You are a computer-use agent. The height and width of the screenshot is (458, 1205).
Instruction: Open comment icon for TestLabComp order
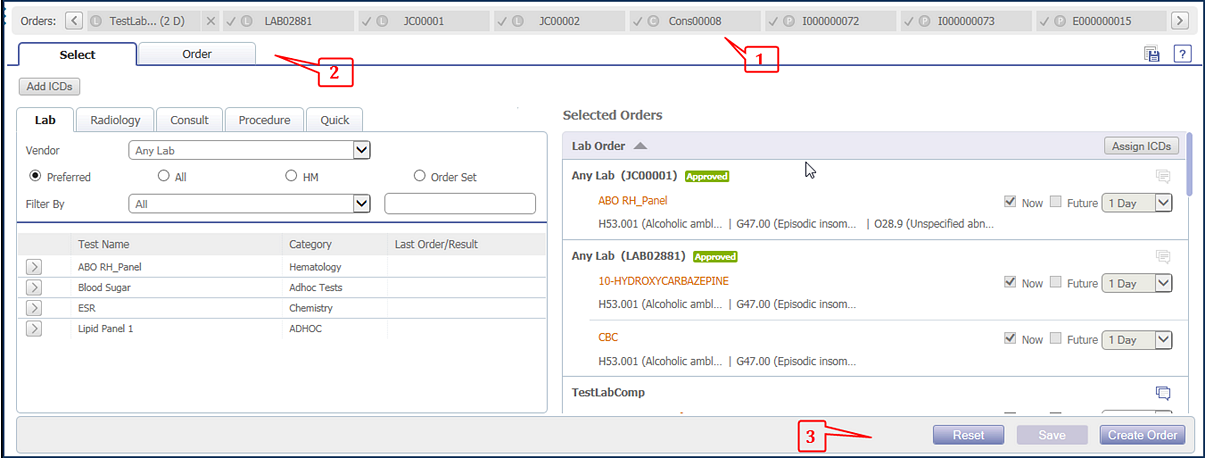coord(1162,393)
